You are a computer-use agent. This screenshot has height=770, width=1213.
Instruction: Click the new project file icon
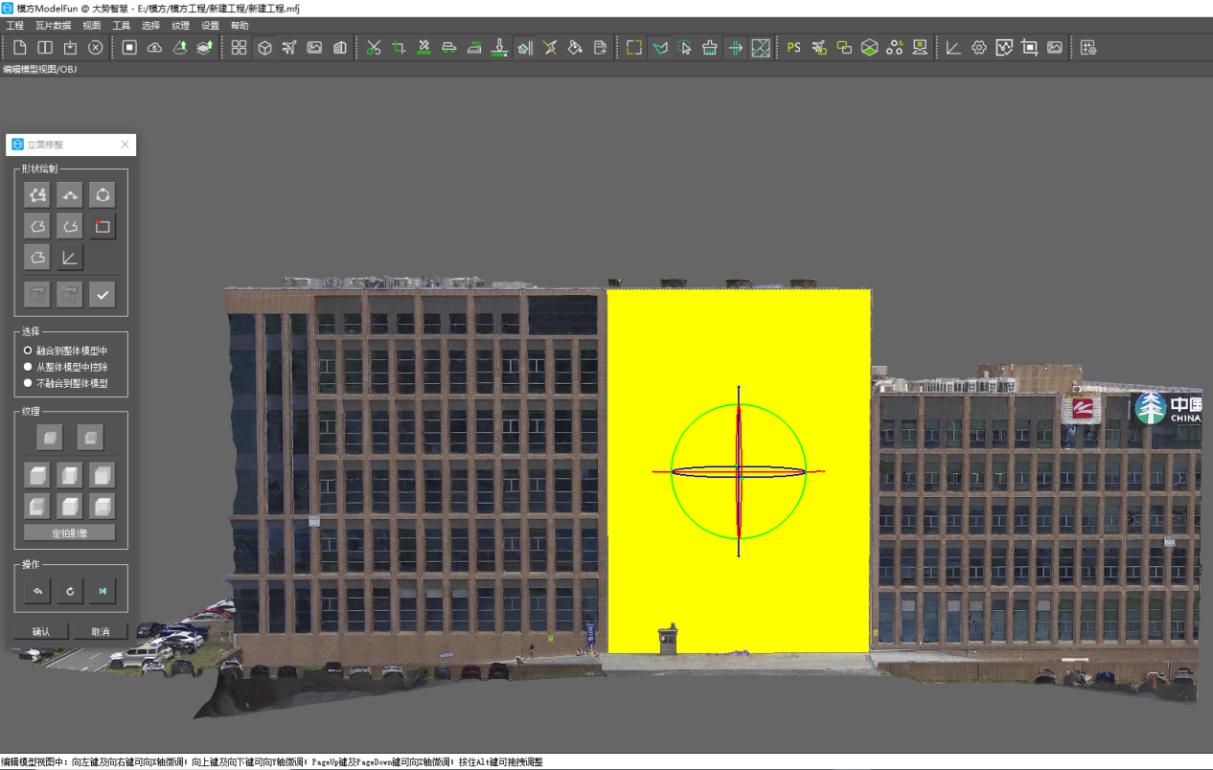click(x=19, y=47)
